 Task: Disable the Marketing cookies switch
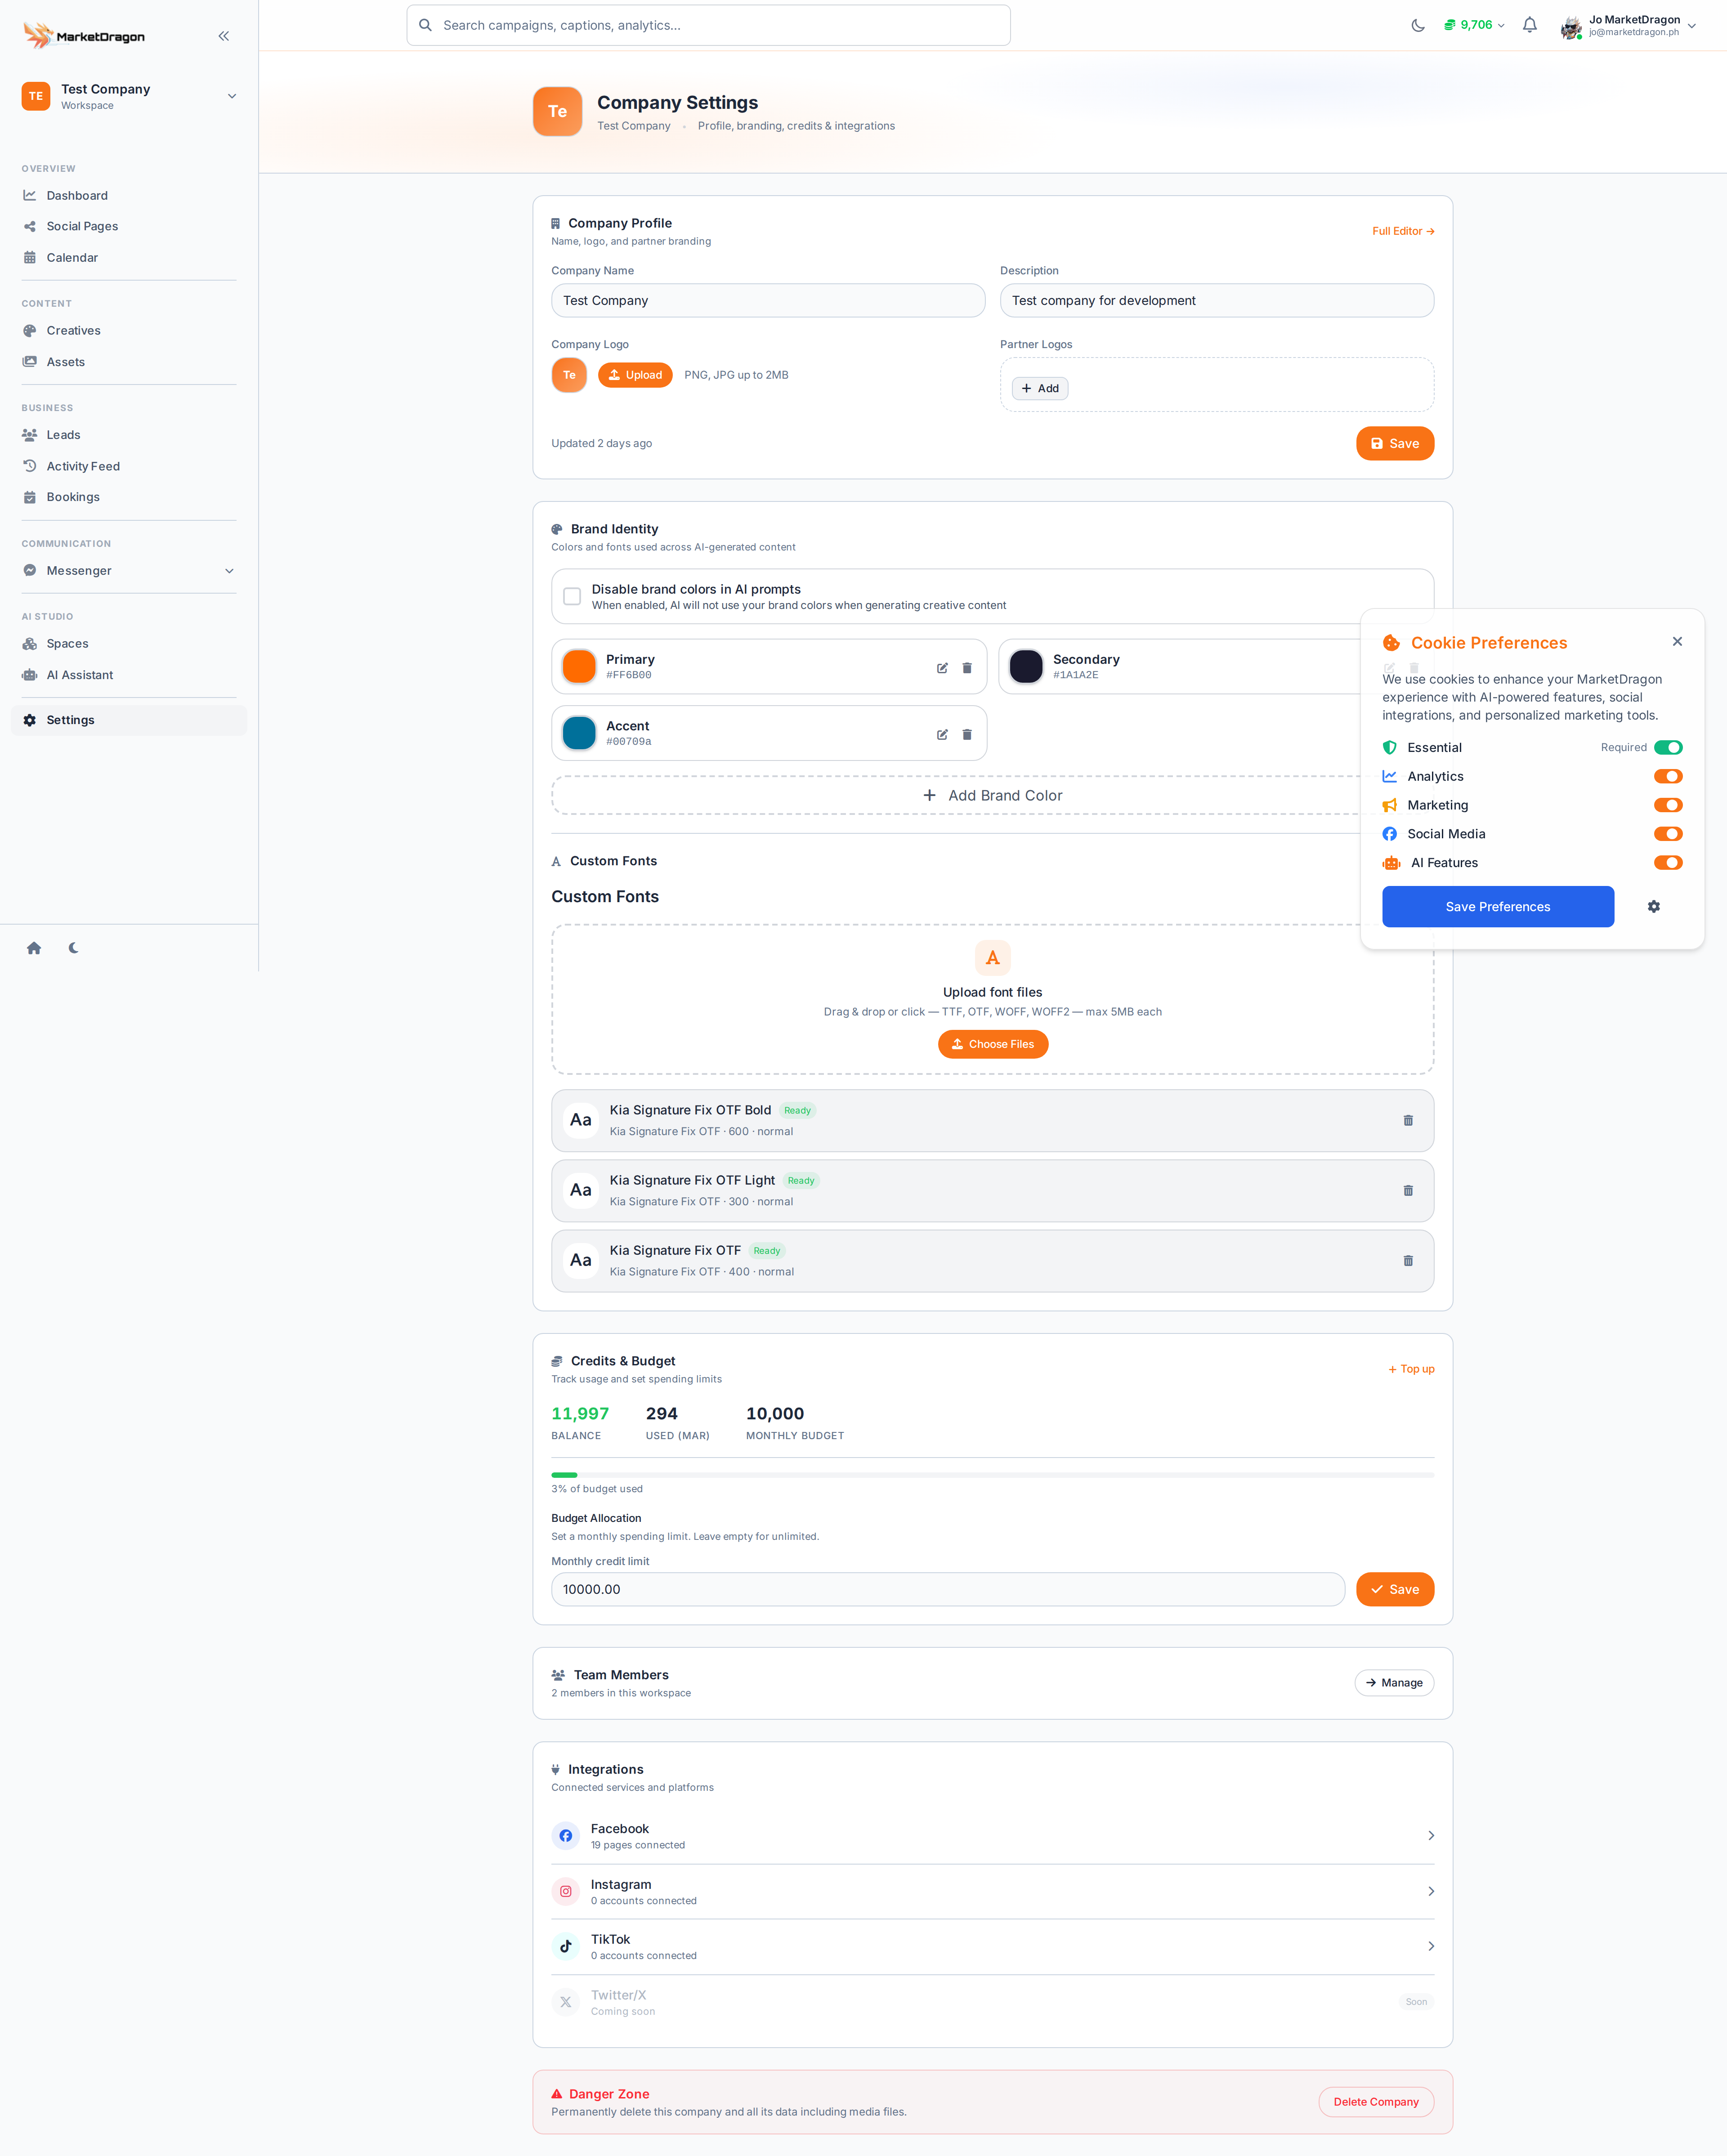tap(1668, 805)
